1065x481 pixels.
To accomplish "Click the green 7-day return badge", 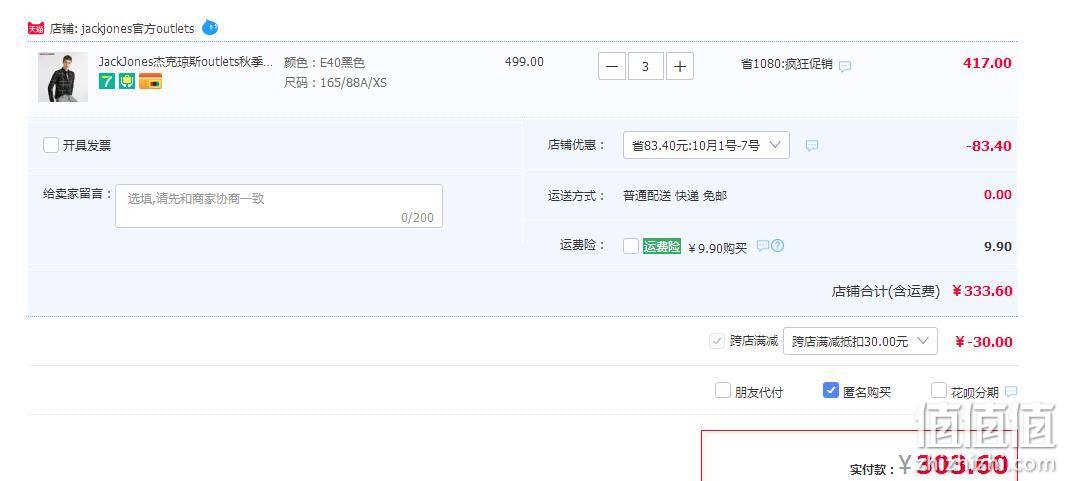I will 107,82.
